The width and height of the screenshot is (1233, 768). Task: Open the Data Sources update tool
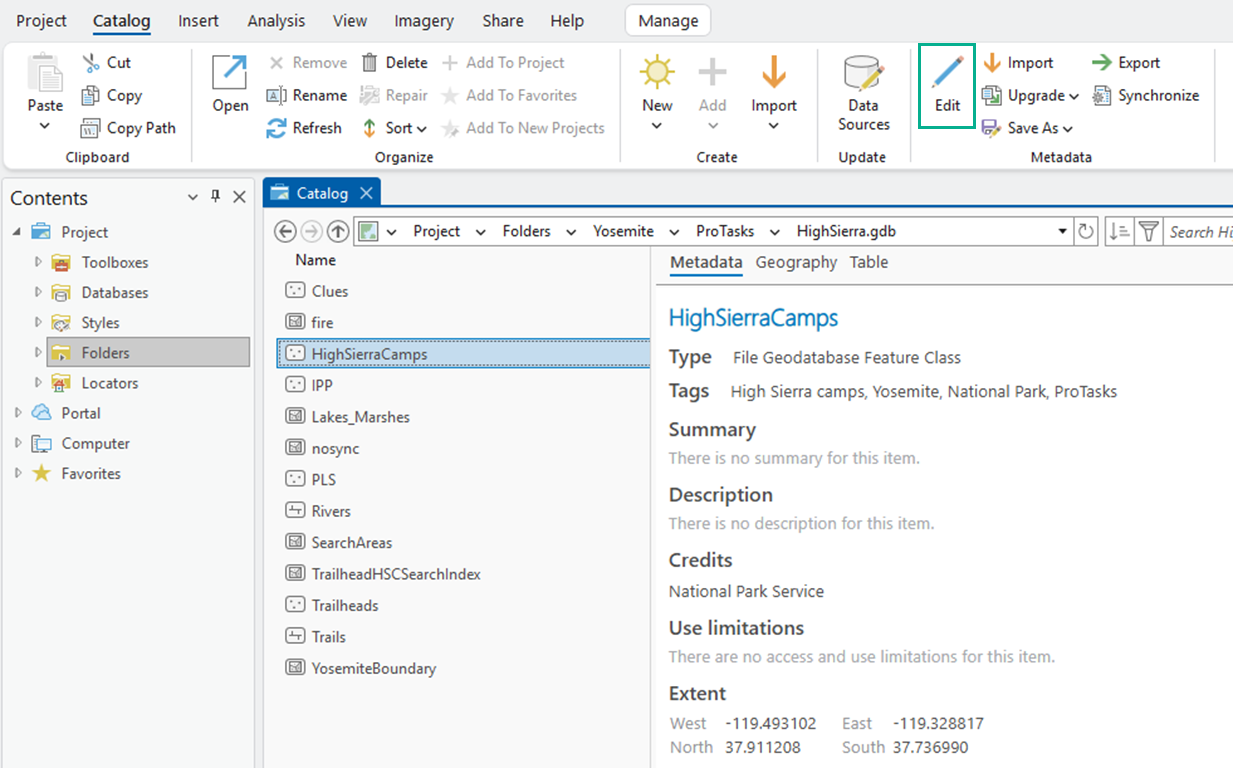click(862, 90)
